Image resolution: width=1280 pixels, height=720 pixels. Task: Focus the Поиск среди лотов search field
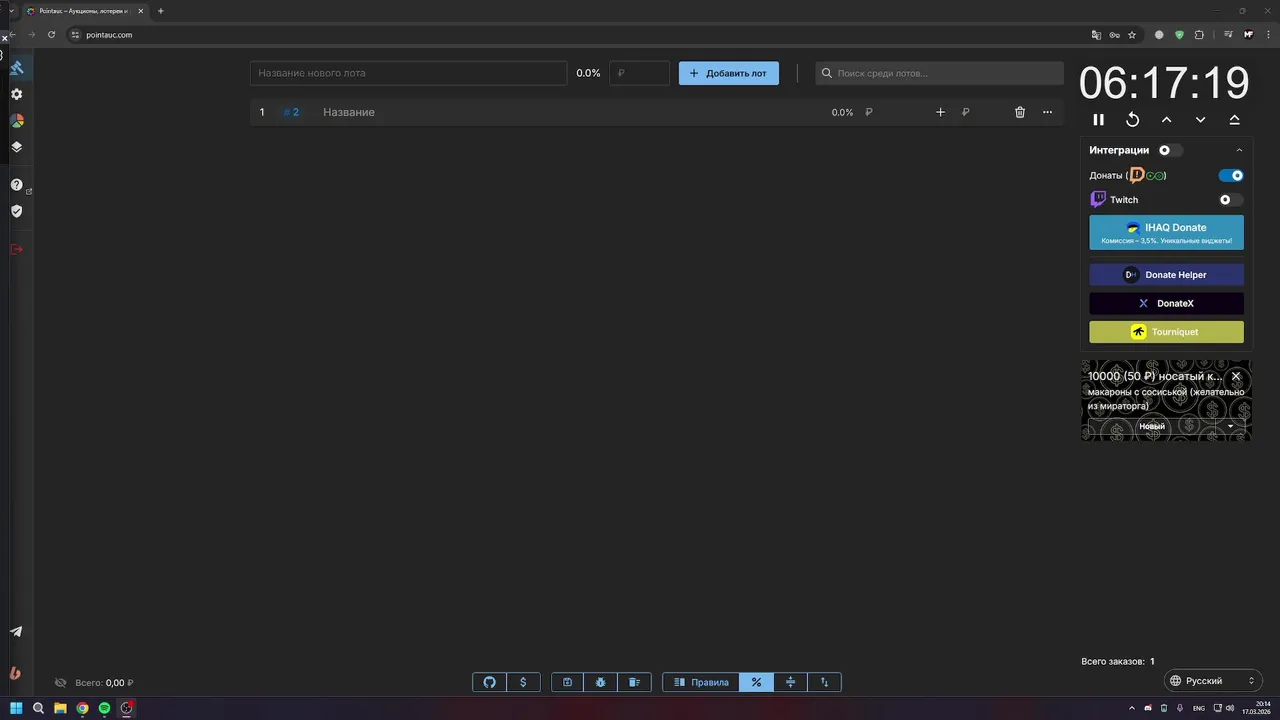(x=939, y=73)
